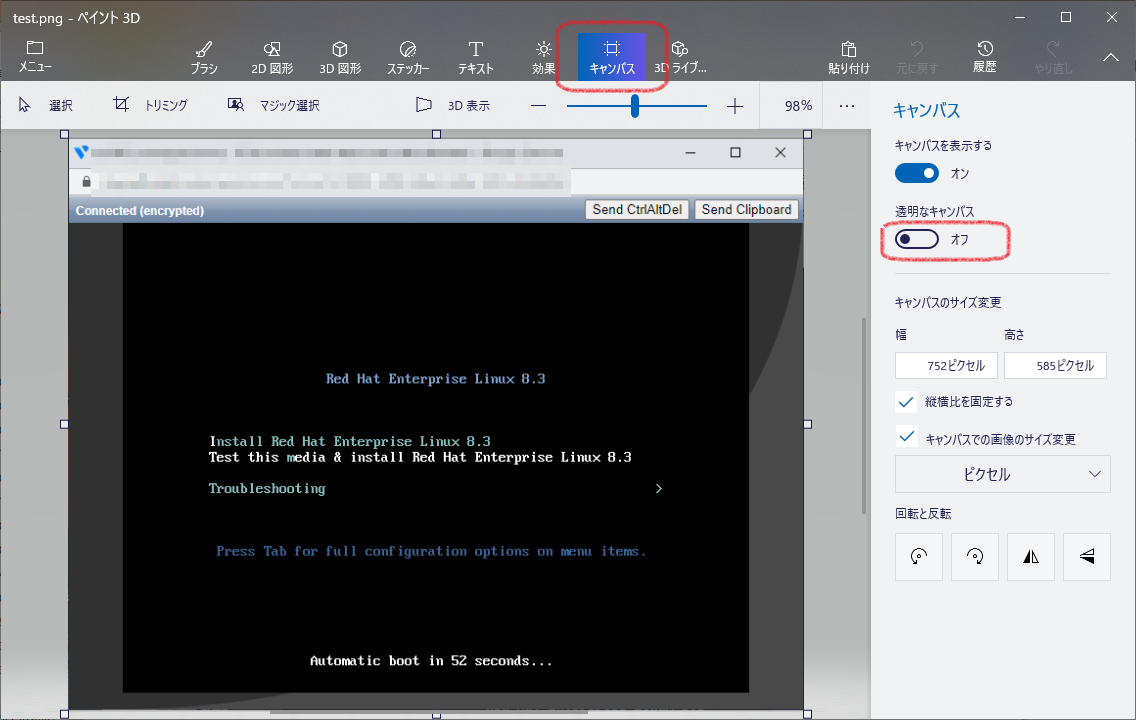Open the メニュー folder menu
1136x720 pixels.
(35, 56)
